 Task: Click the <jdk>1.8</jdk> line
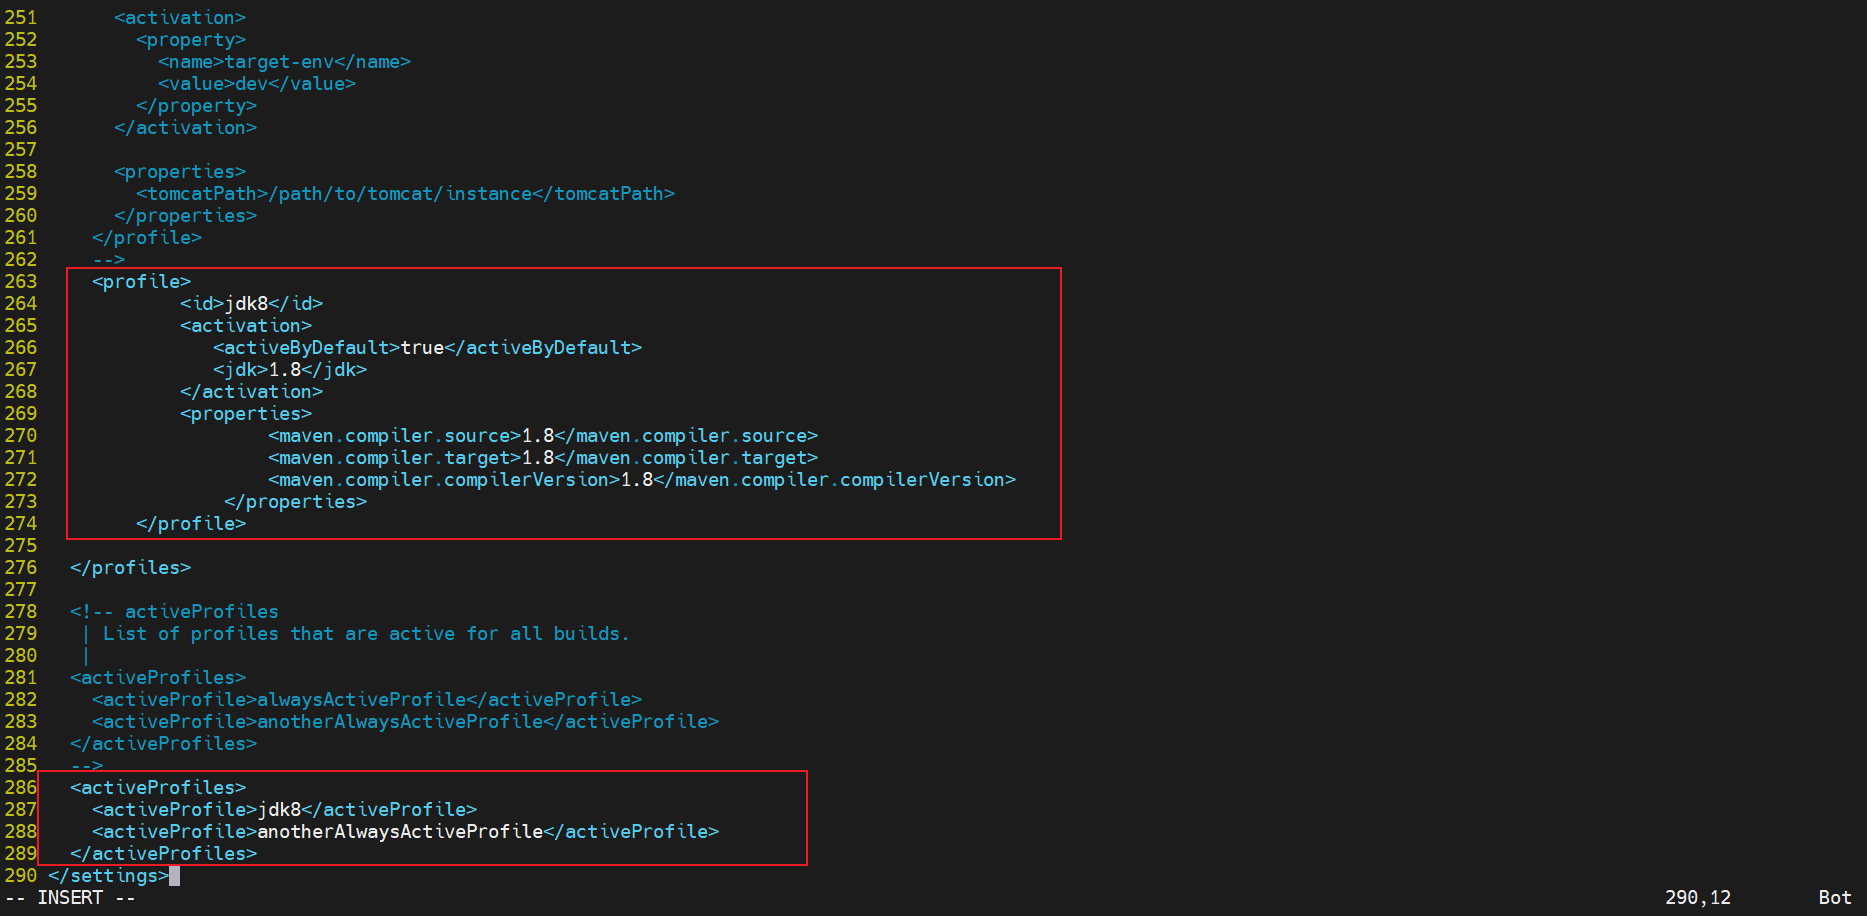pyautogui.click(x=290, y=369)
